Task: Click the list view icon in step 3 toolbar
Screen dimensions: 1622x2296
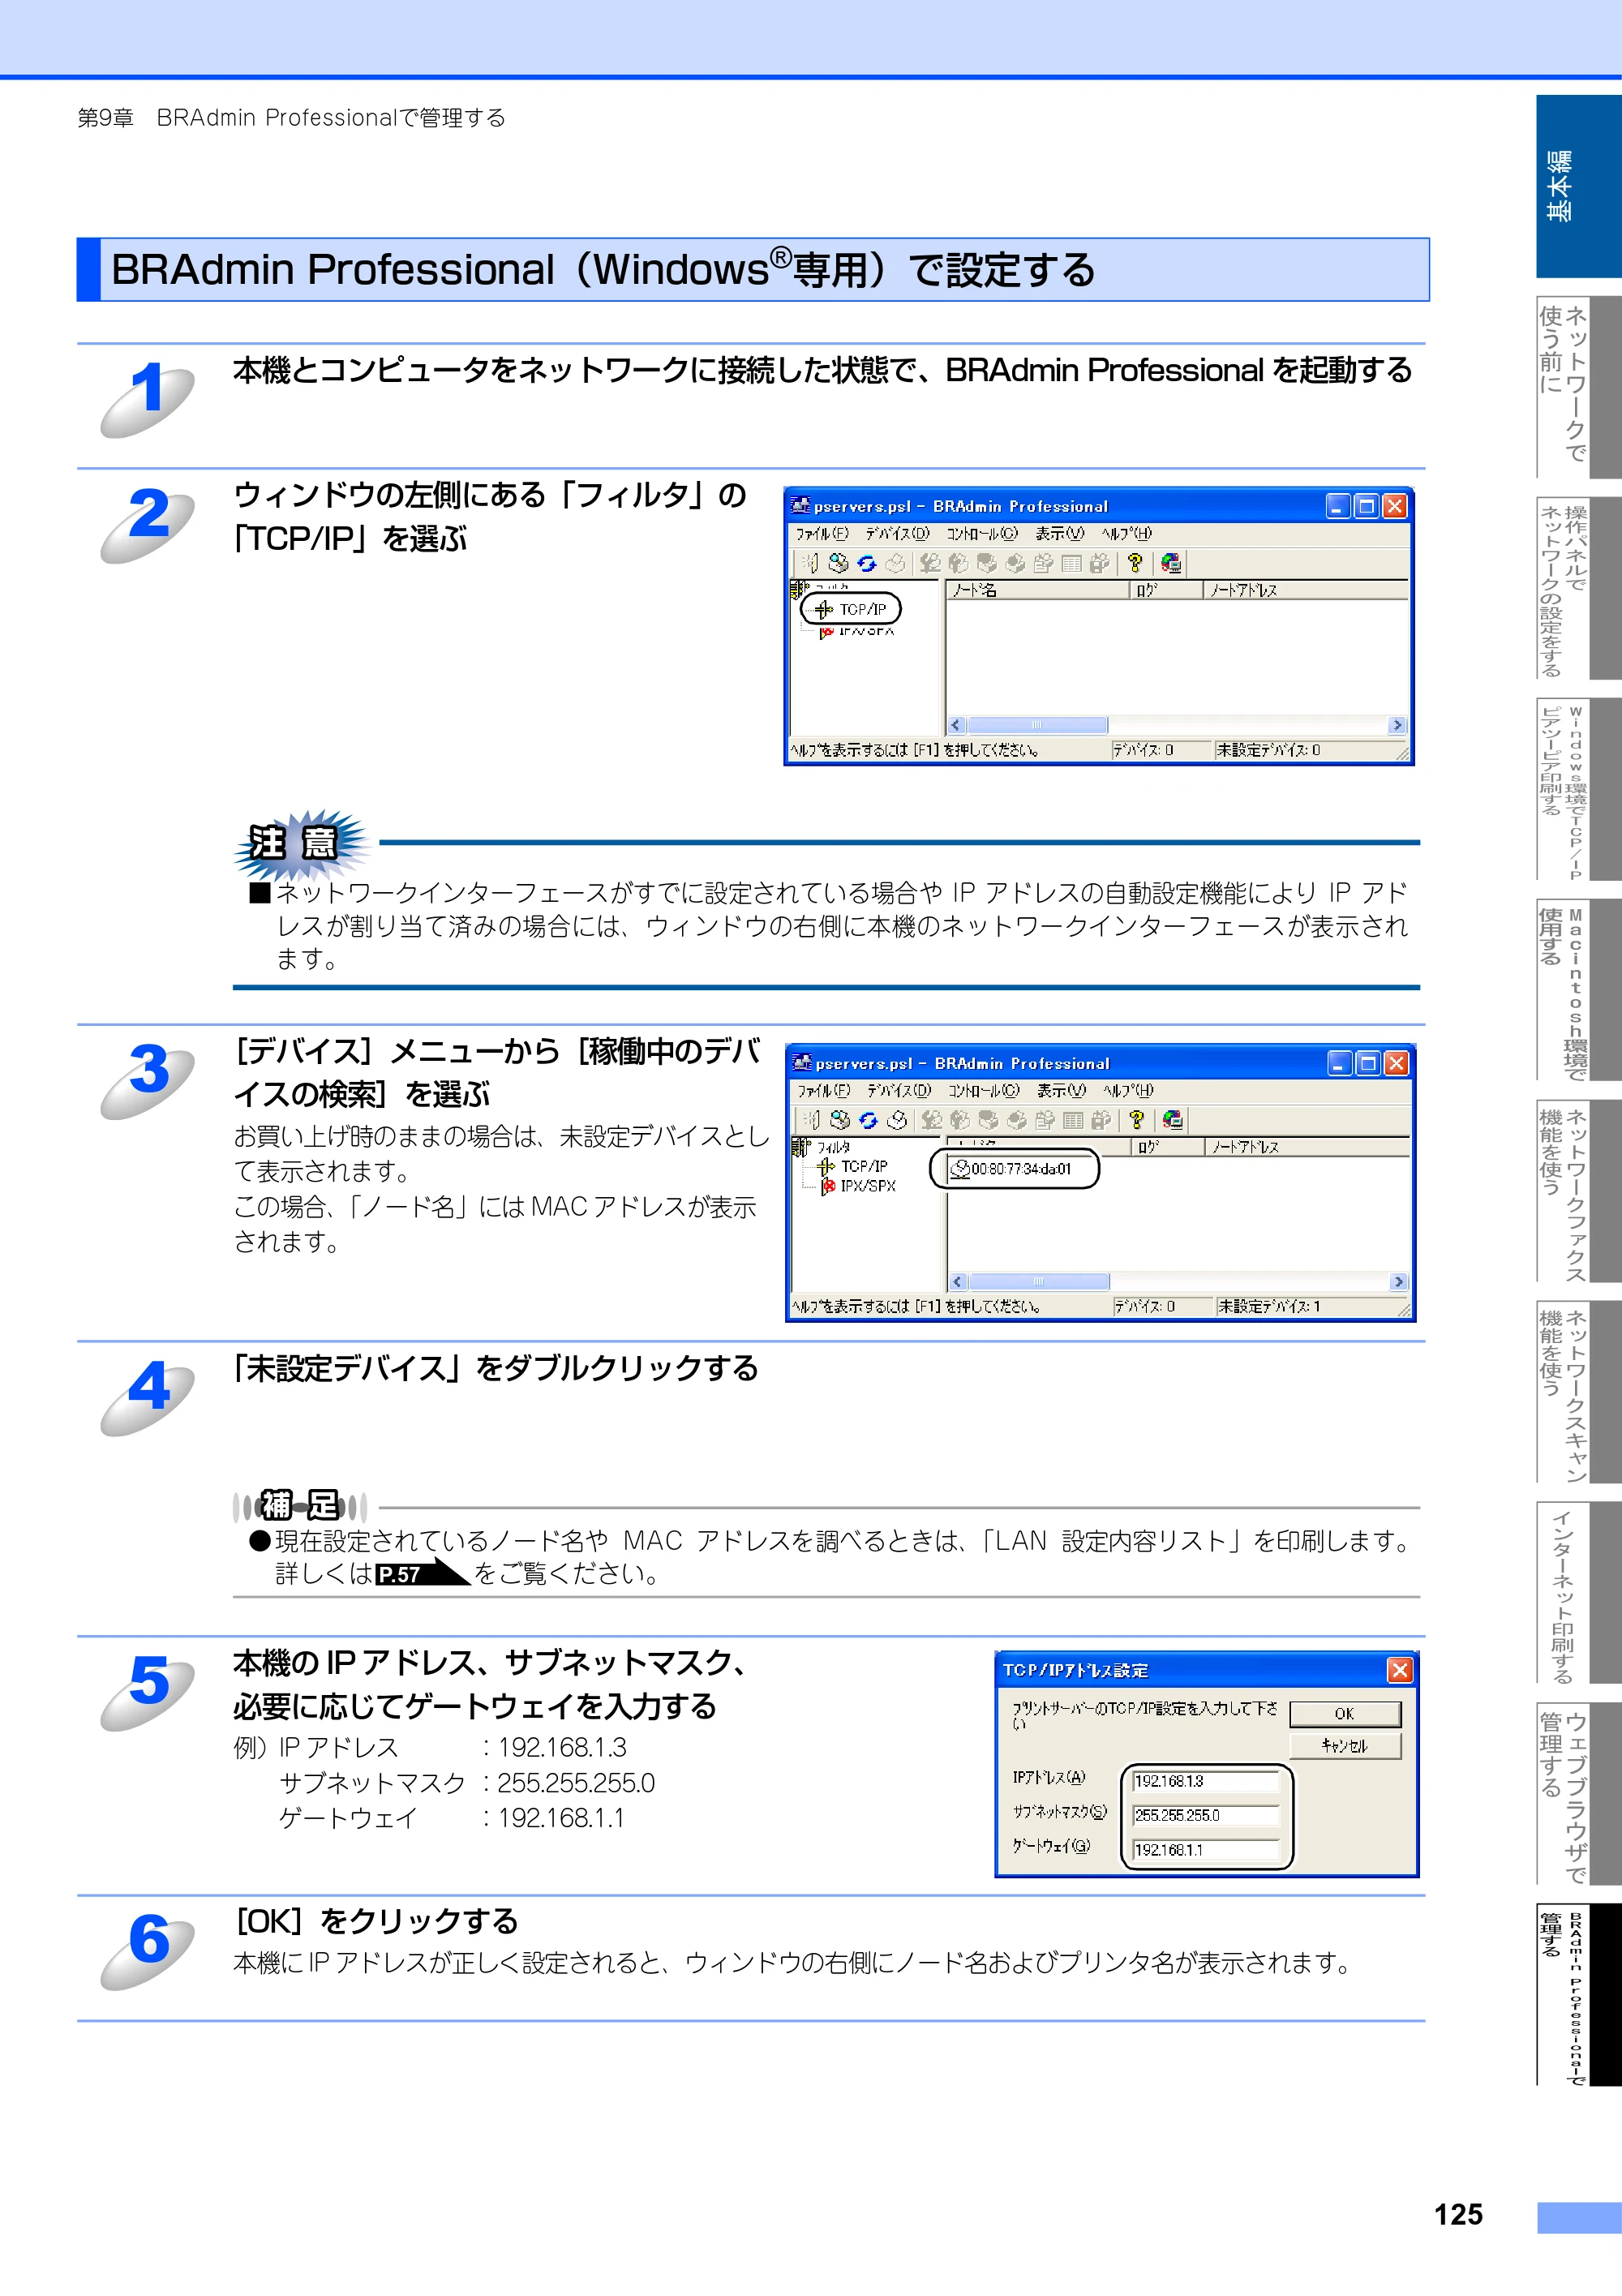Action: (x=1073, y=1120)
